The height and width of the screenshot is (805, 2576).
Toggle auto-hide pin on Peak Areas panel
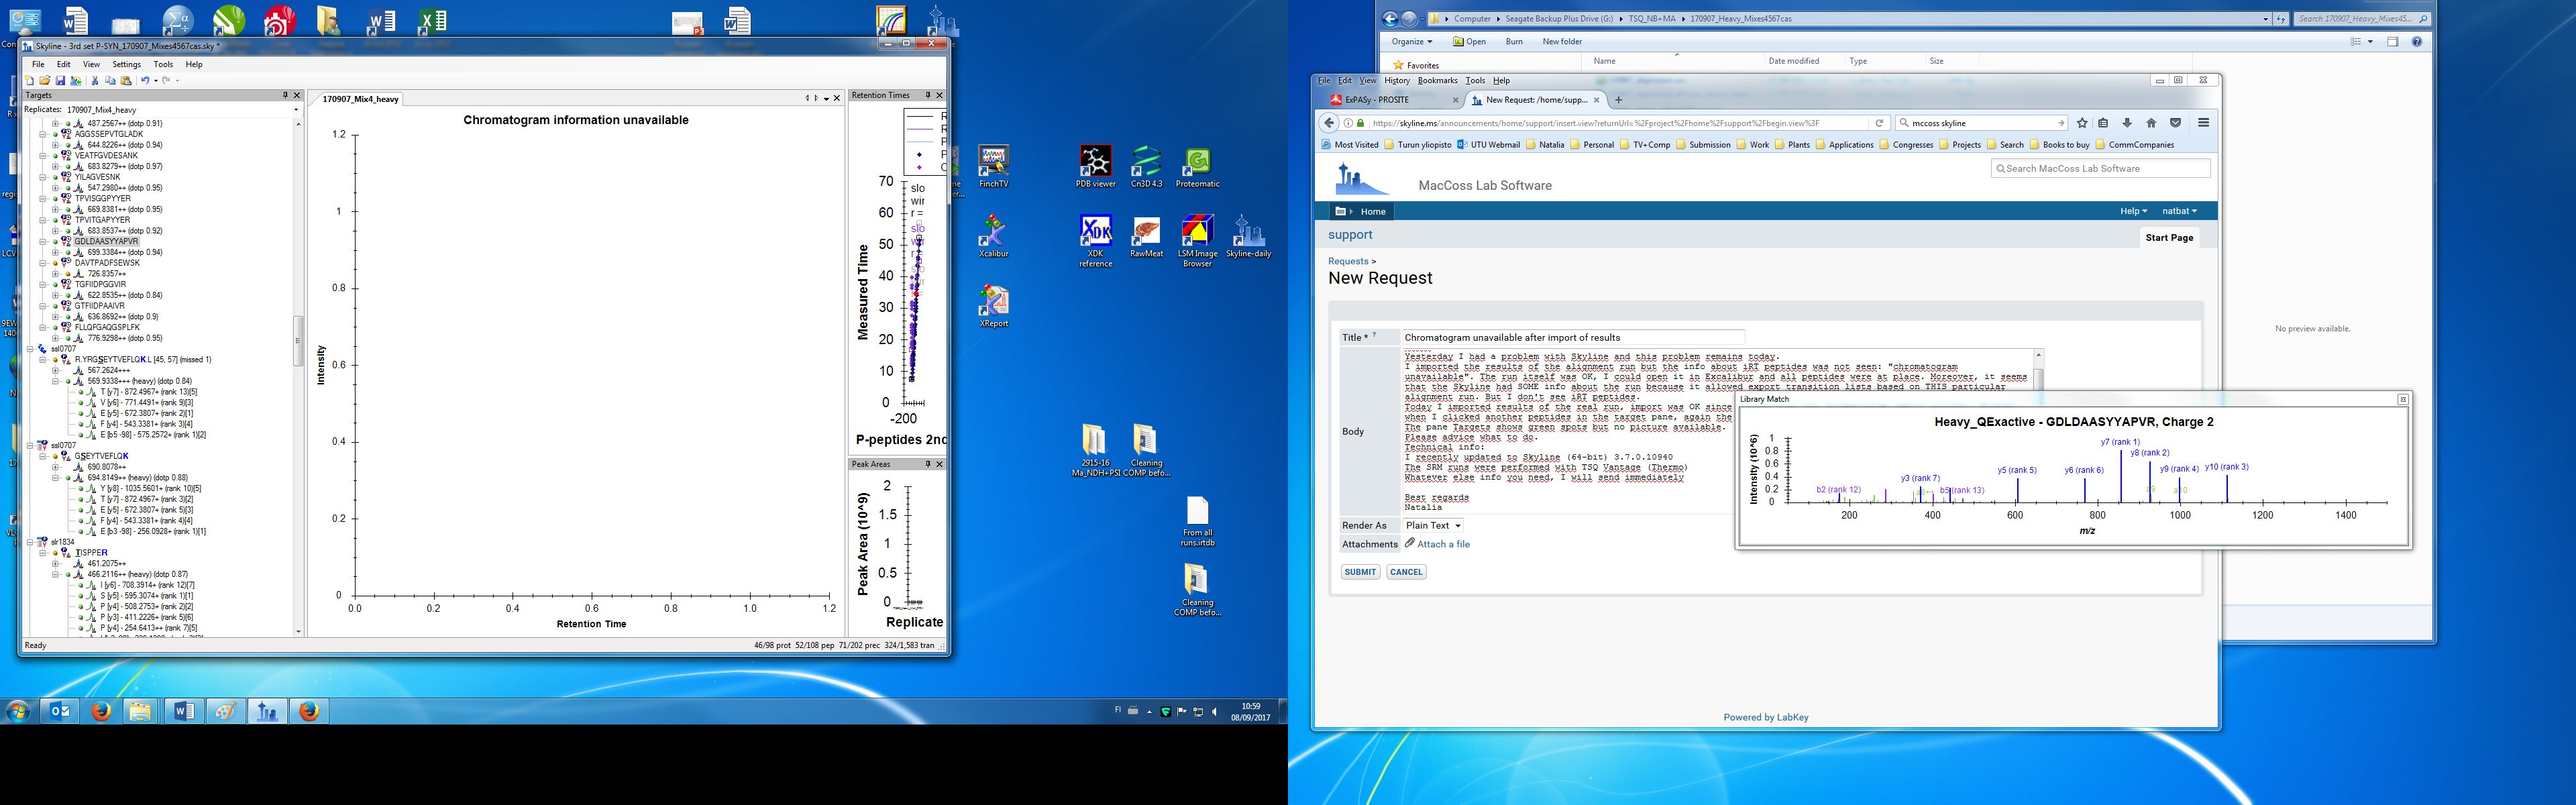coord(927,464)
